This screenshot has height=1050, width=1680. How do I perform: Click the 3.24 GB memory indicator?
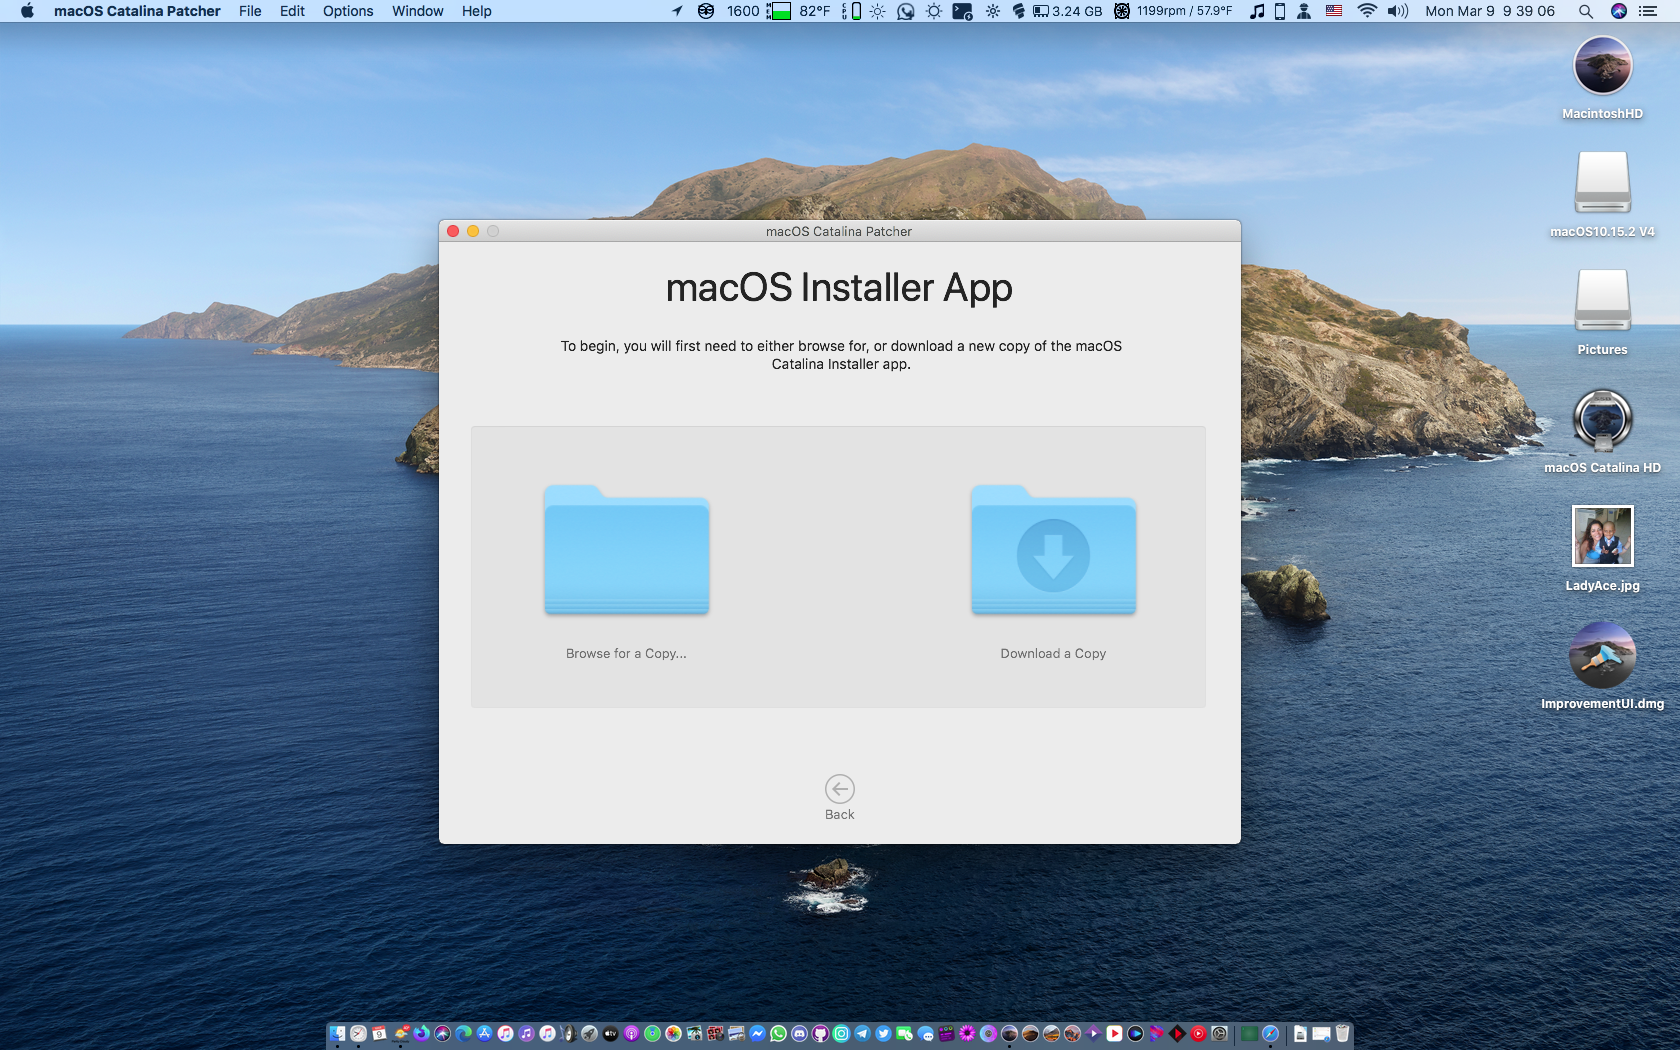coord(1067,11)
